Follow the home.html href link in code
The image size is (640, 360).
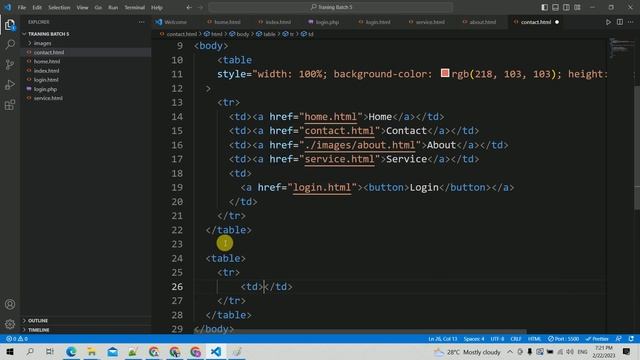click(x=331, y=117)
